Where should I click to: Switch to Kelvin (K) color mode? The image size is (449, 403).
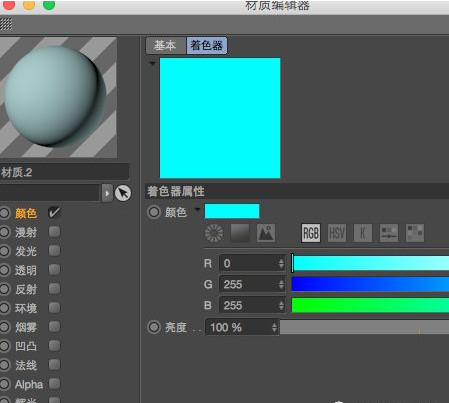(363, 233)
